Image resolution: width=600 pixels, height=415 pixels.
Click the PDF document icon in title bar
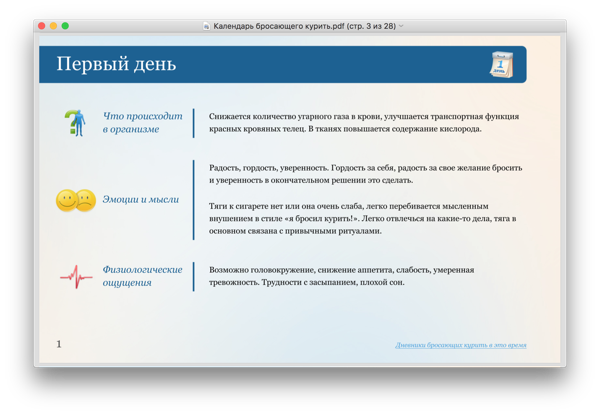pyautogui.click(x=206, y=26)
